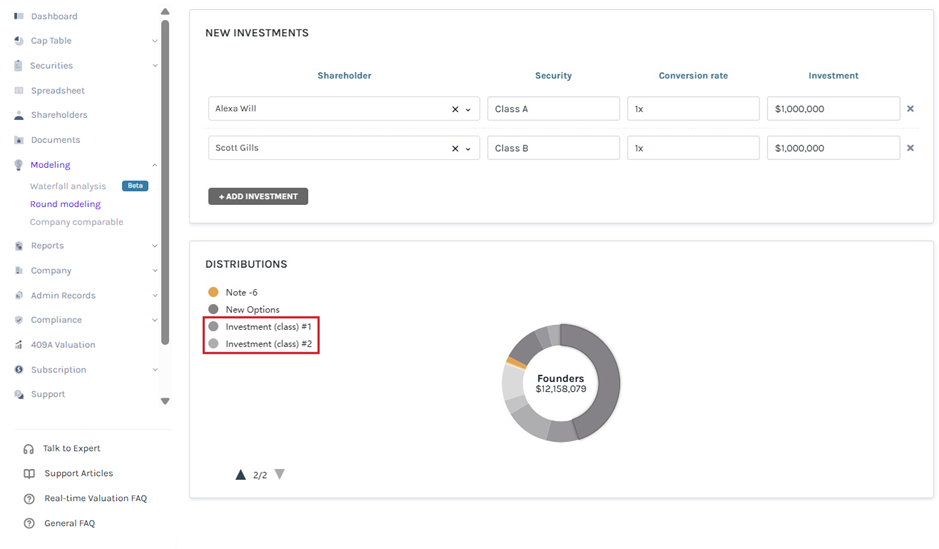Viewport: 939px width, 549px height.
Task: Click Alexa Will conversion rate field
Action: tap(693, 109)
